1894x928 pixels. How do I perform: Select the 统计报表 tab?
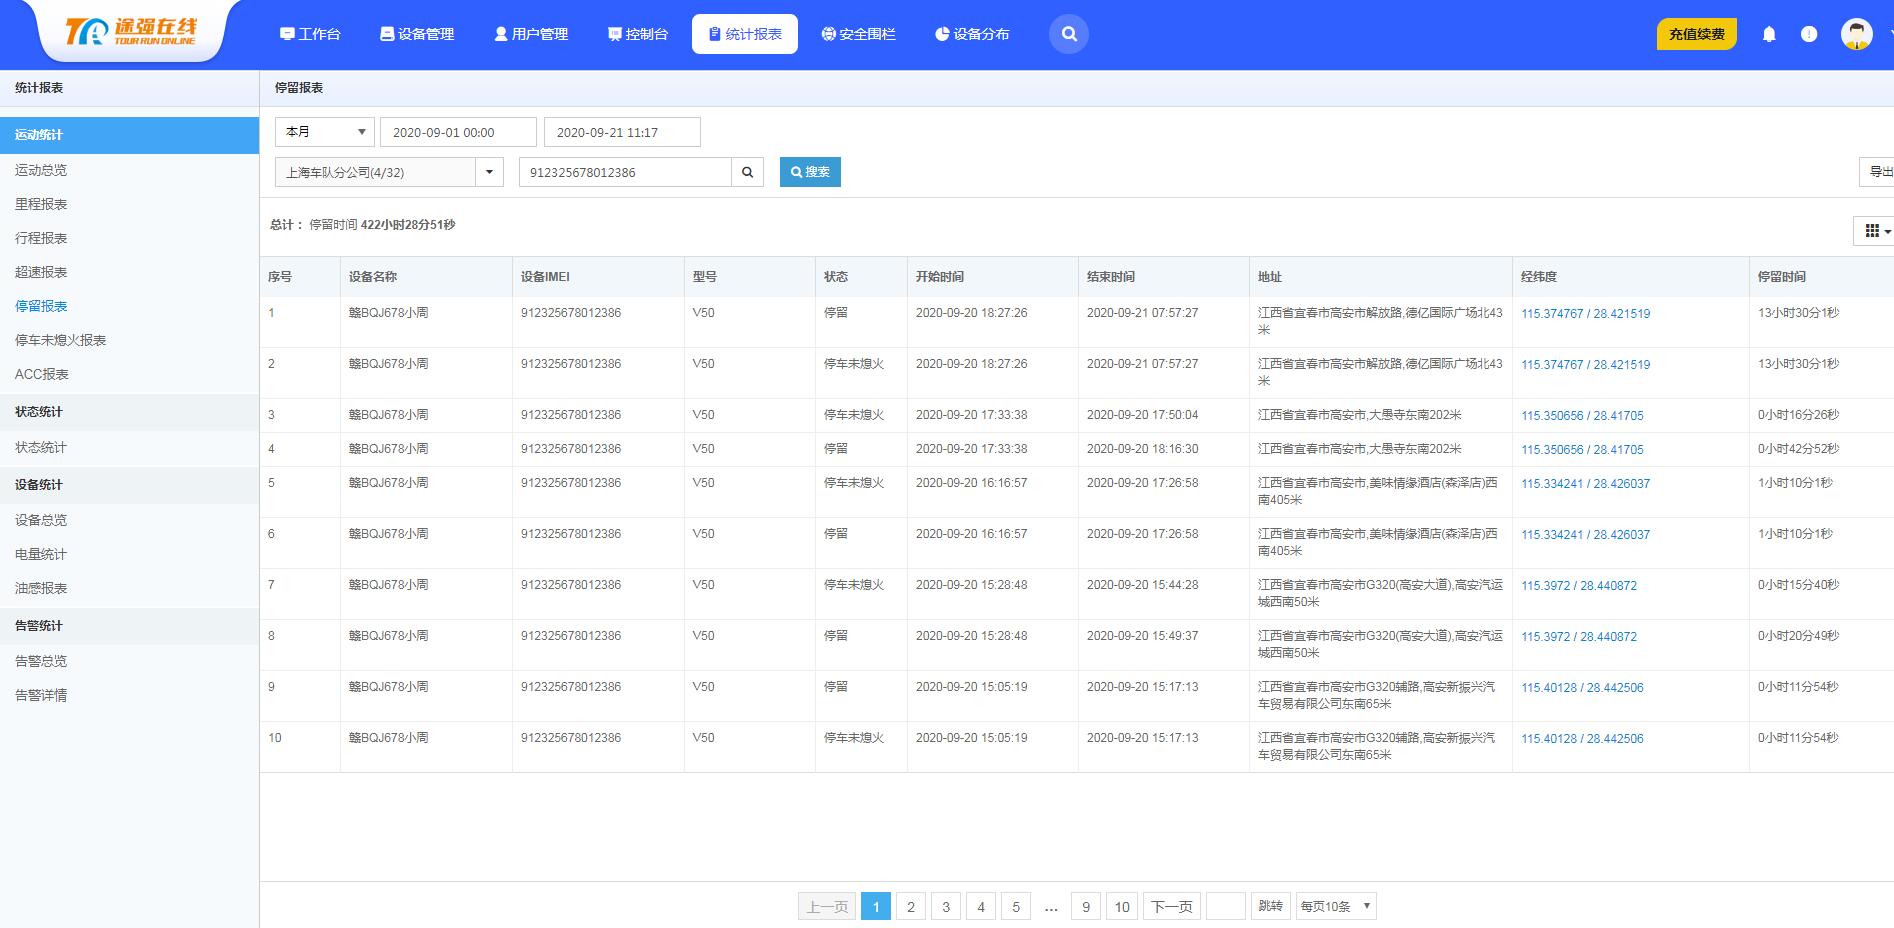click(x=745, y=34)
